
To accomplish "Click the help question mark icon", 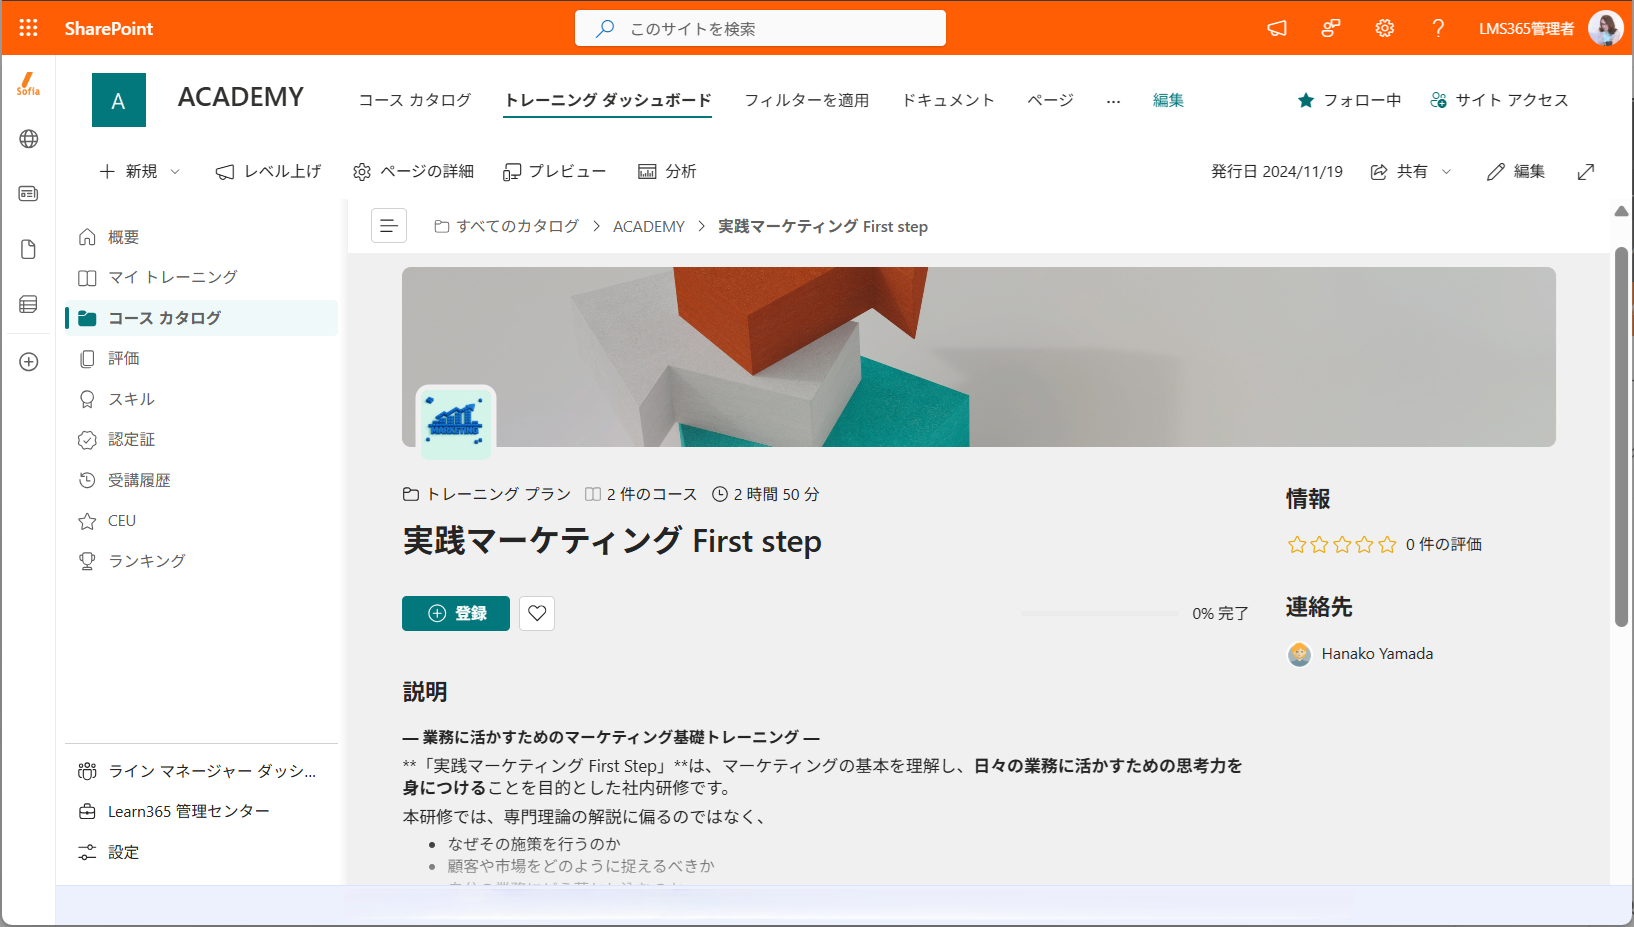I will pyautogui.click(x=1437, y=28).
